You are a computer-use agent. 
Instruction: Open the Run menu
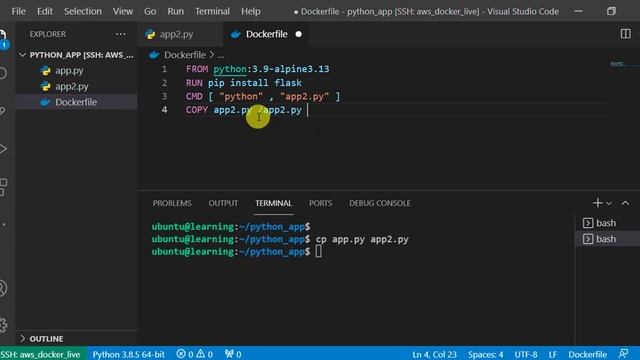(176, 11)
